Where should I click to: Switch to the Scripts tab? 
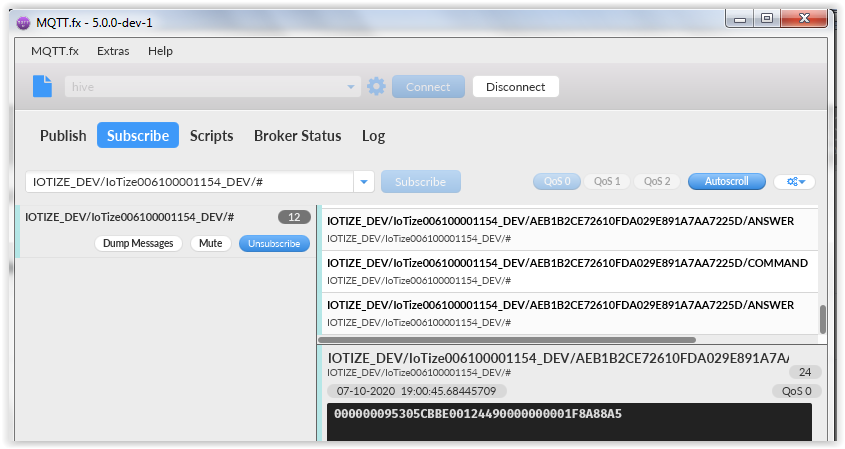[211, 136]
